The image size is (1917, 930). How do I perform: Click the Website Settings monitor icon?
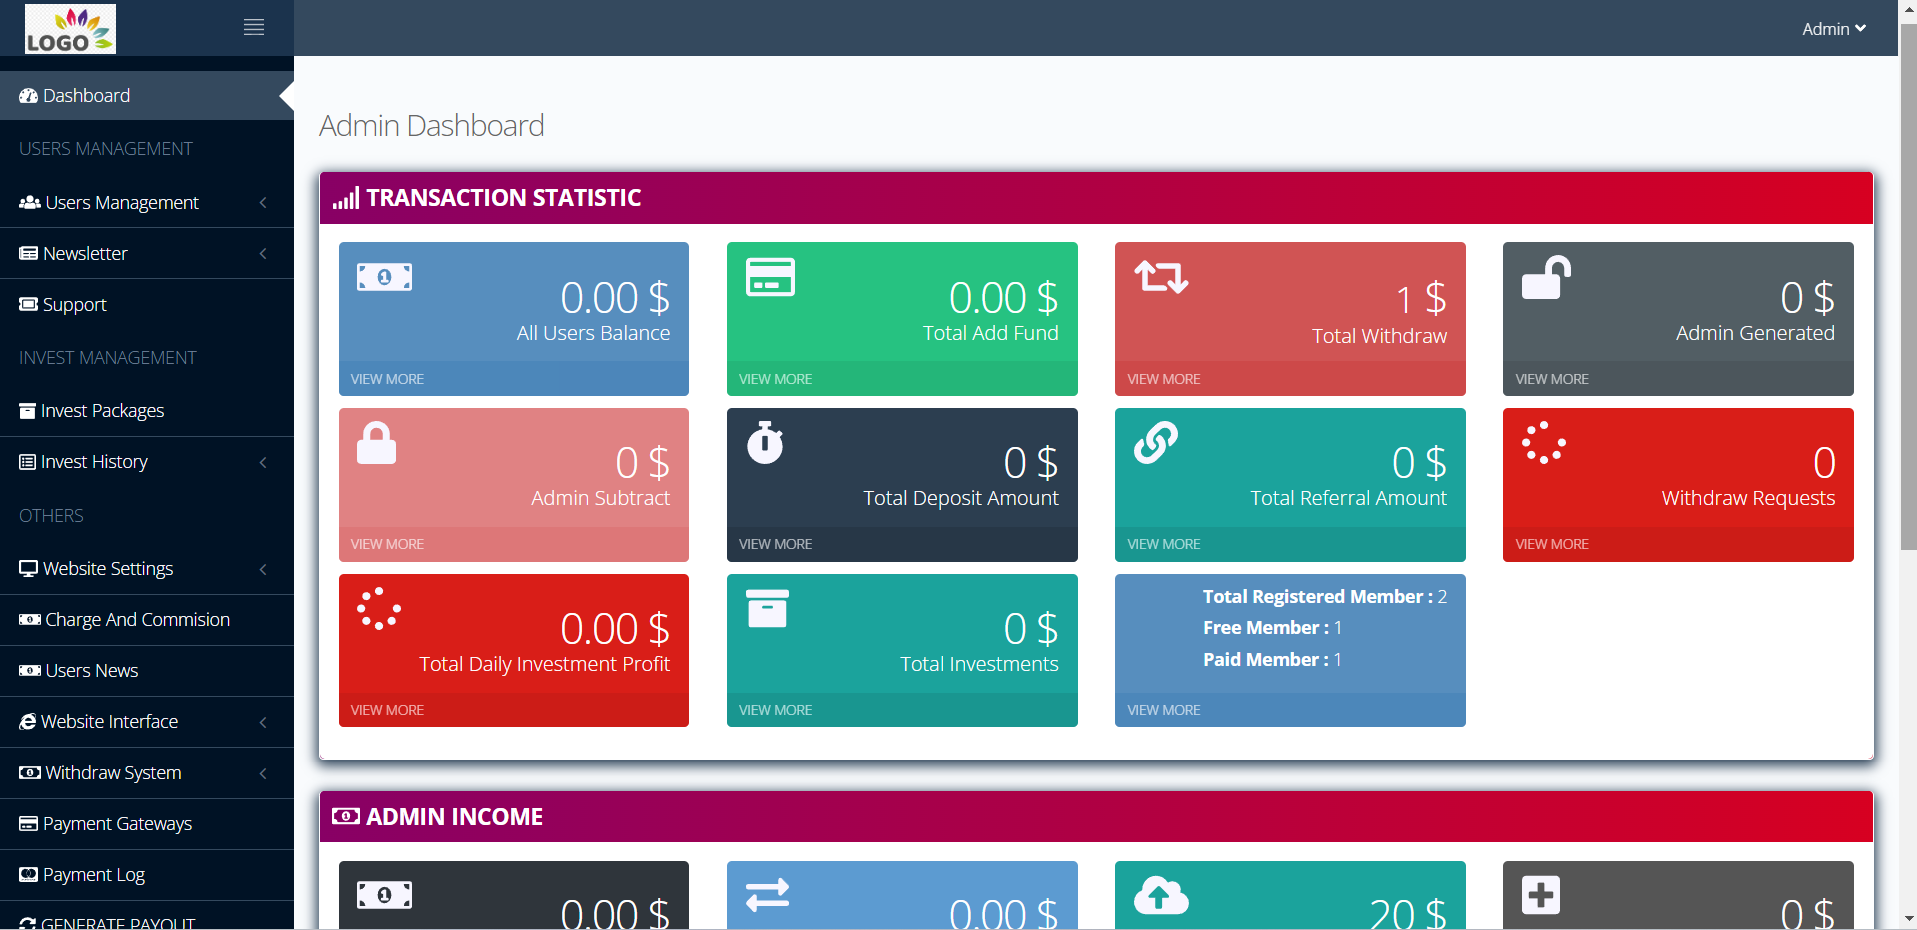click(x=29, y=568)
